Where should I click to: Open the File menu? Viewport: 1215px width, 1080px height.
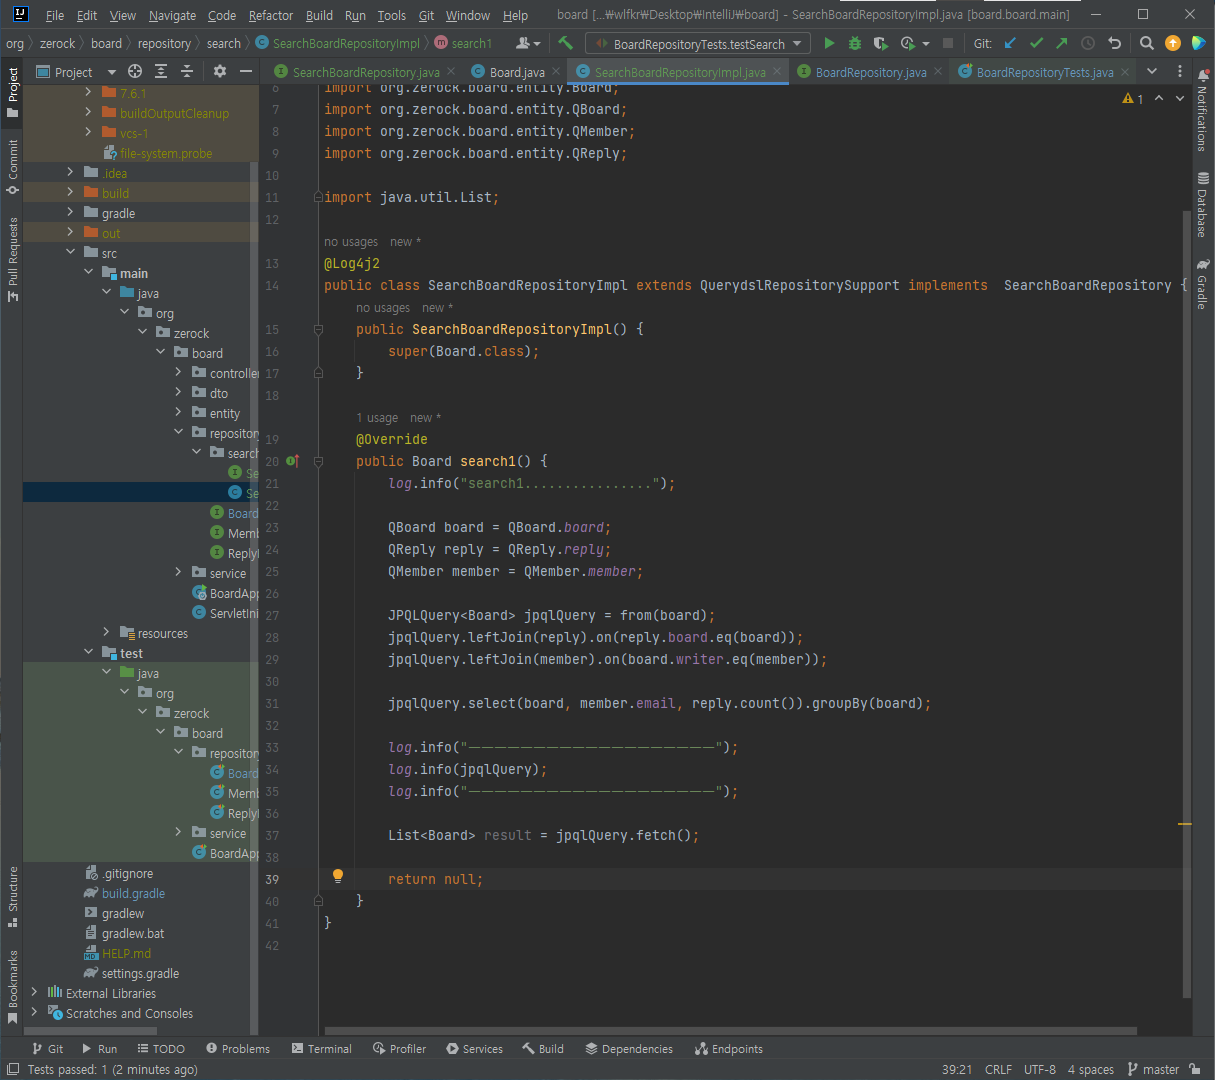(55, 15)
